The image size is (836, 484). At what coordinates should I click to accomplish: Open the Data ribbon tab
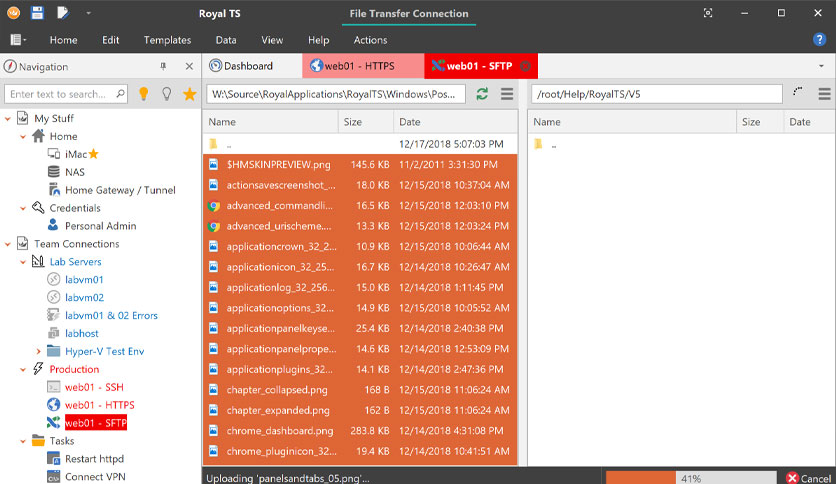(x=226, y=40)
